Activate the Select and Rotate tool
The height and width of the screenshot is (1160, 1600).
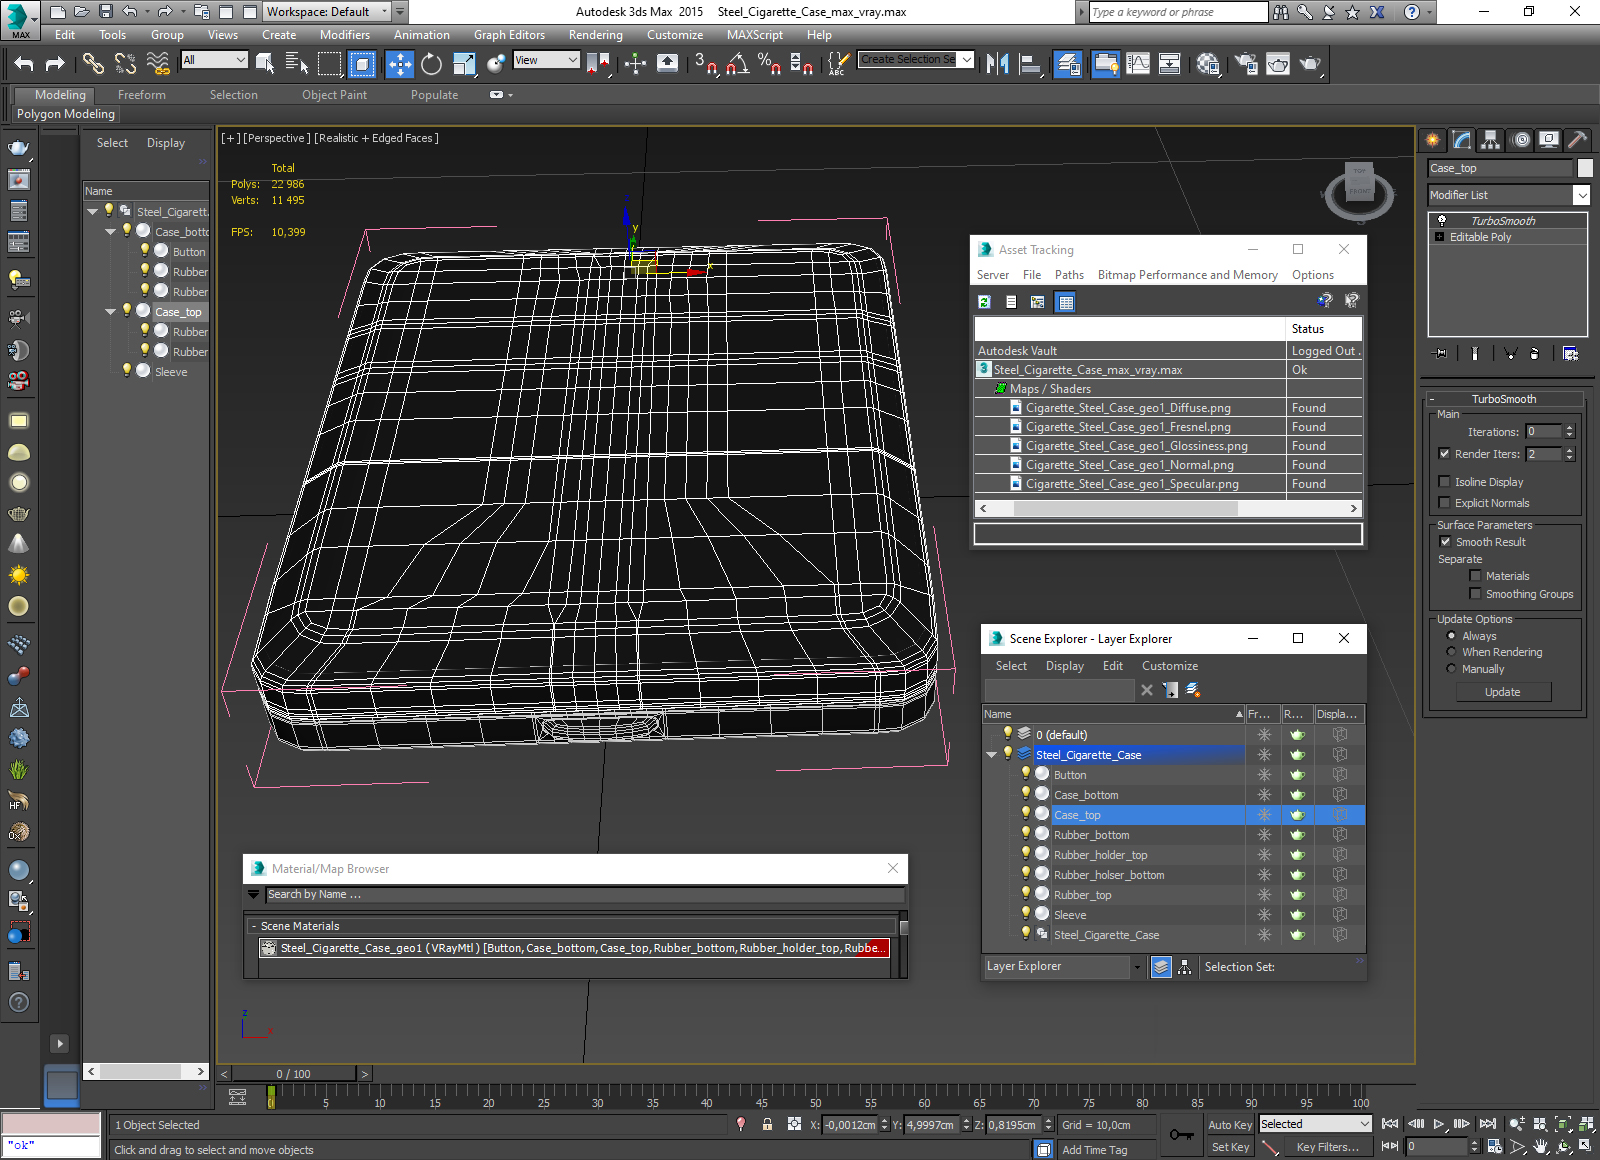(x=431, y=64)
